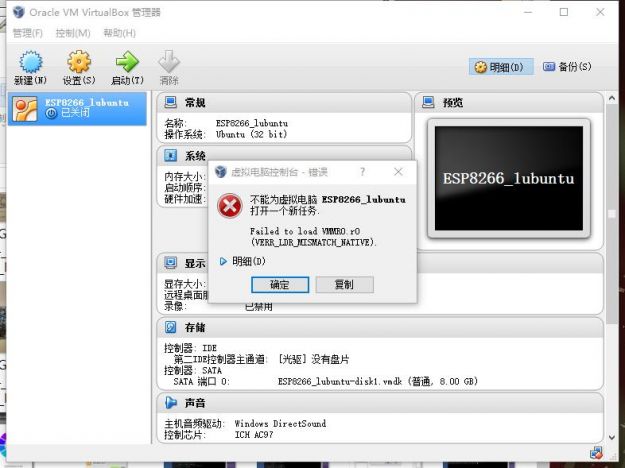Select the ESP8266_lubuntu 已关闭 list entry

pyautogui.click(x=77, y=109)
